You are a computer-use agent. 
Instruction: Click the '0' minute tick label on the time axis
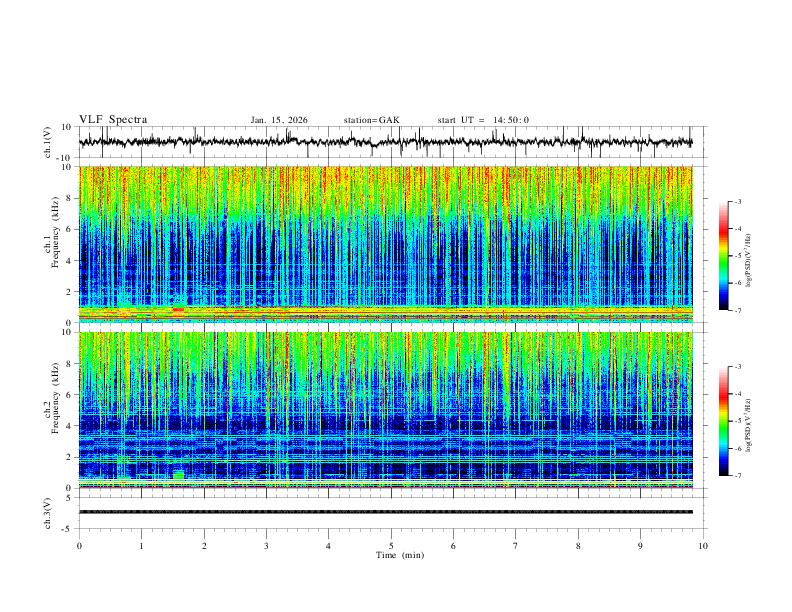(79, 546)
